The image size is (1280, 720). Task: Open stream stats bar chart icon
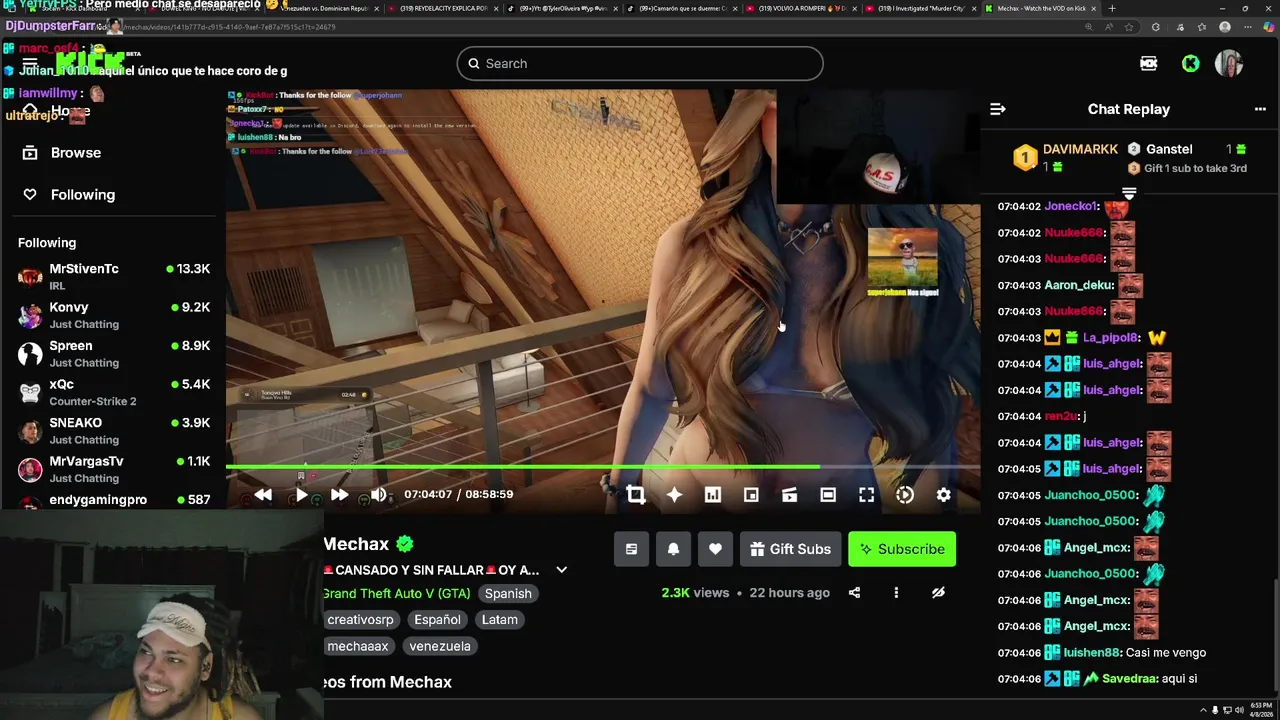pyautogui.click(x=713, y=494)
